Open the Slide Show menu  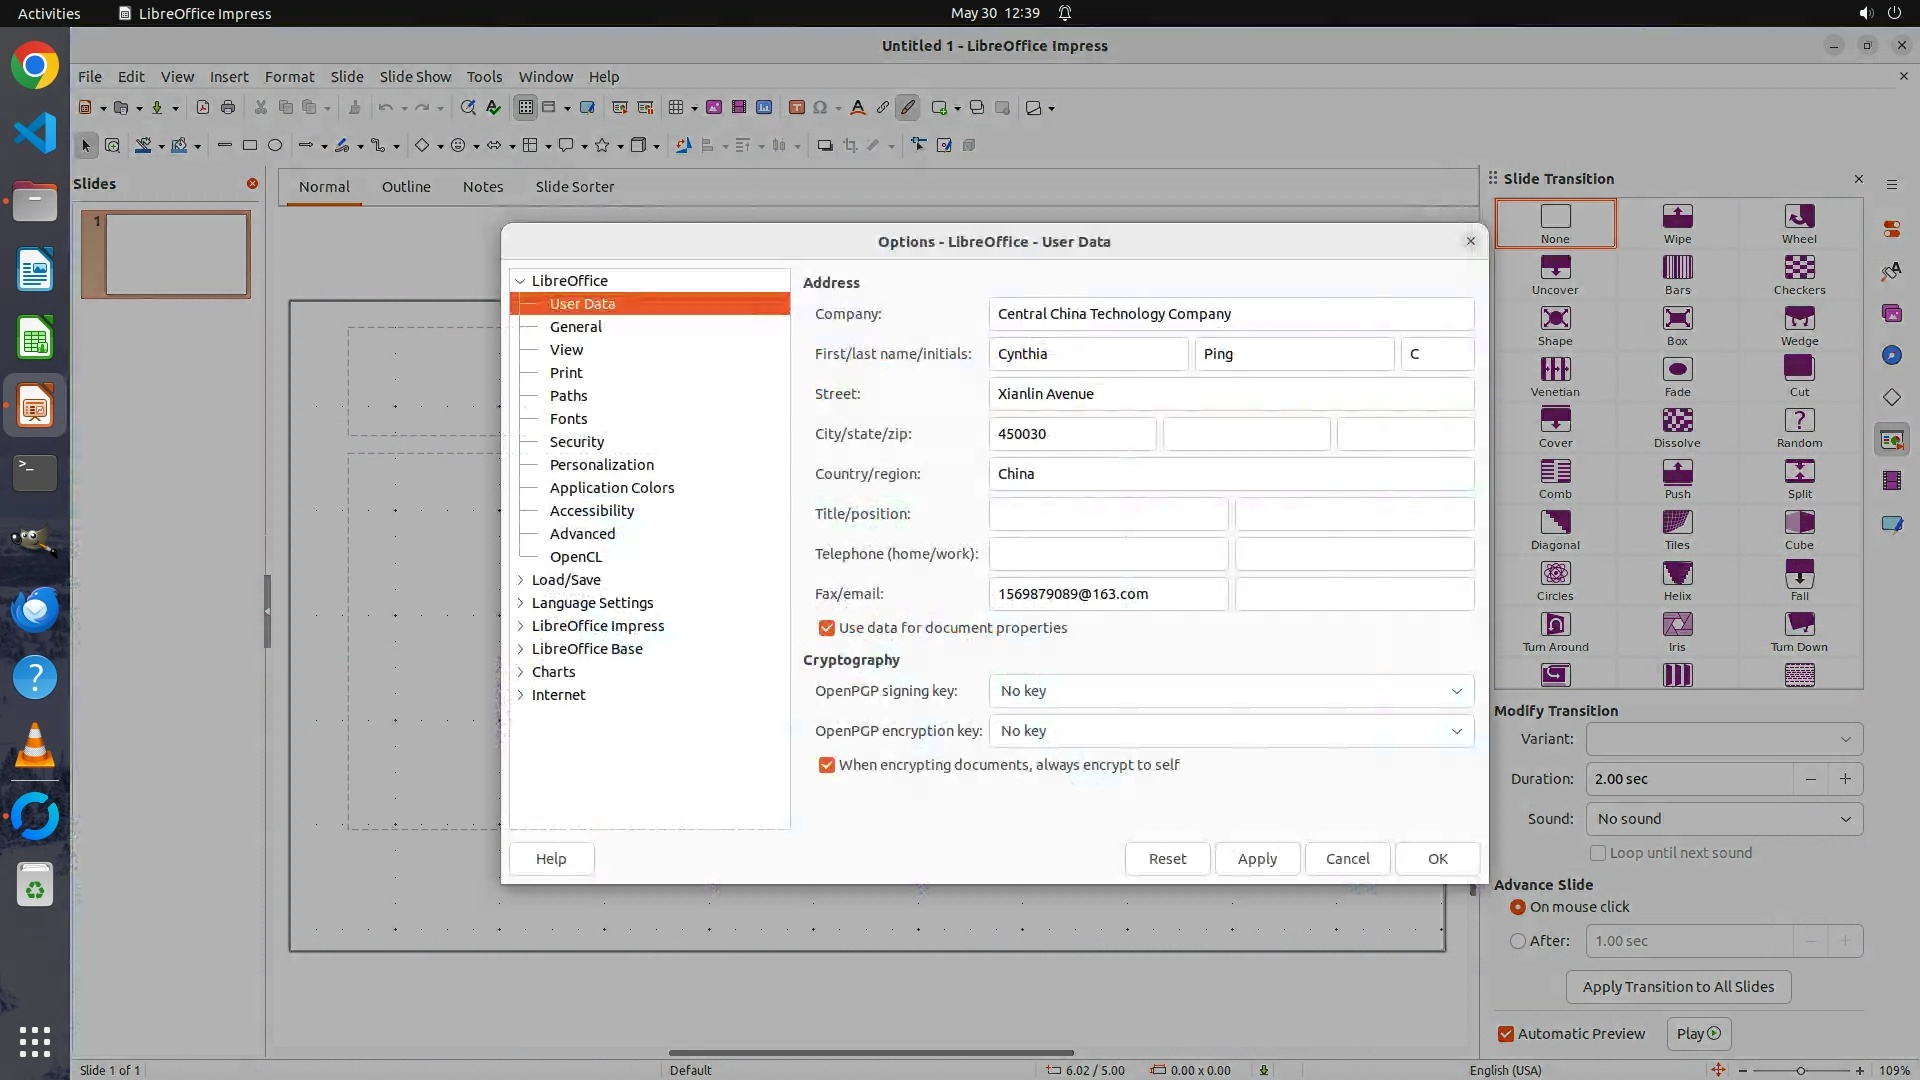click(415, 77)
